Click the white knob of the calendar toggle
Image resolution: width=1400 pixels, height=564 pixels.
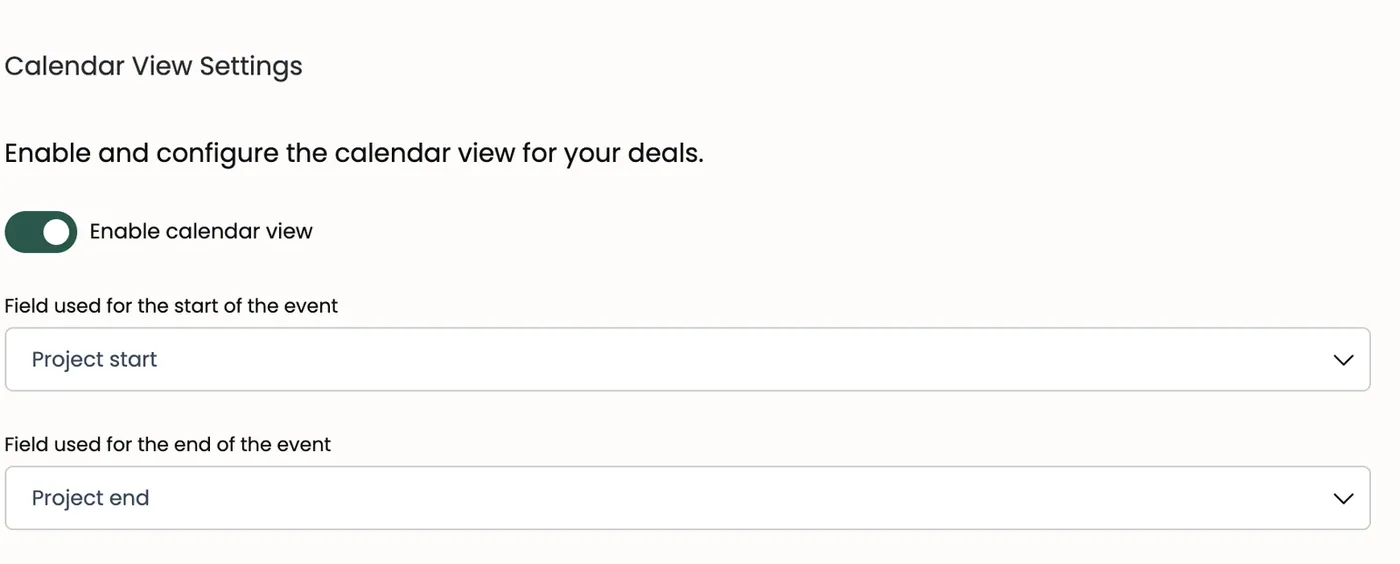click(57, 232)
